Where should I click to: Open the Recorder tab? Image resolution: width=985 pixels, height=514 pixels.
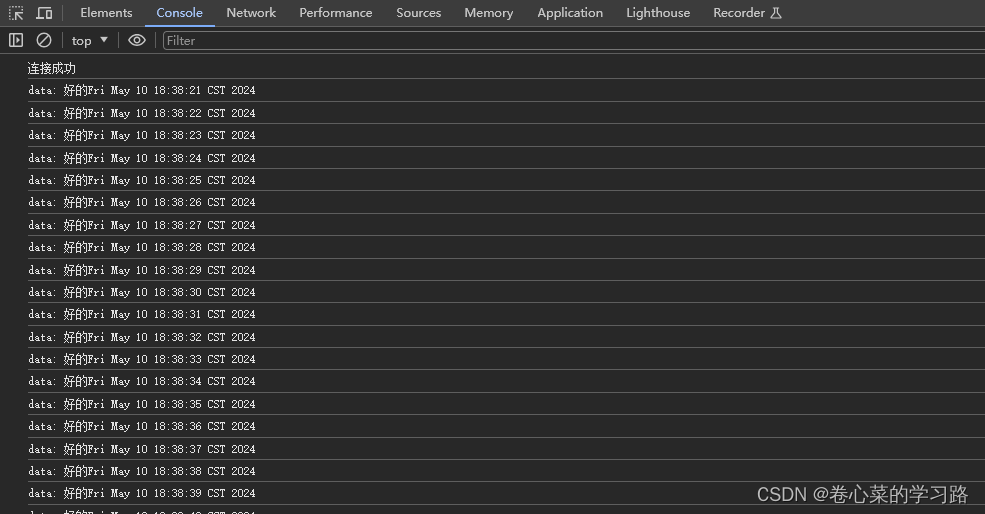tap(739, 13)
